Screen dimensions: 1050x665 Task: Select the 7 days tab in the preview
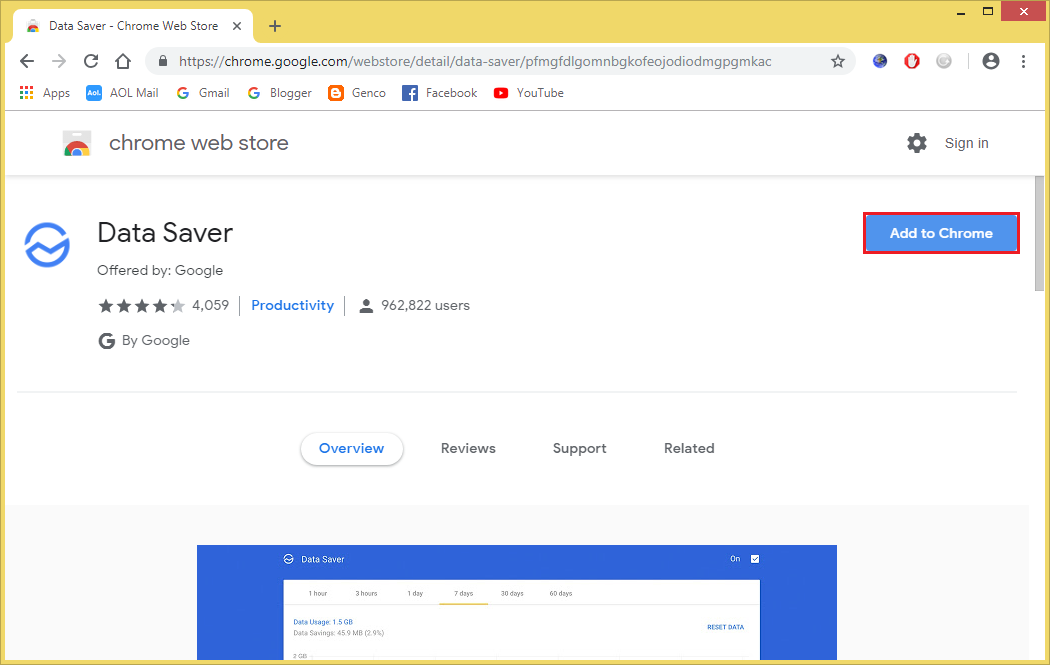pos(463,593)
